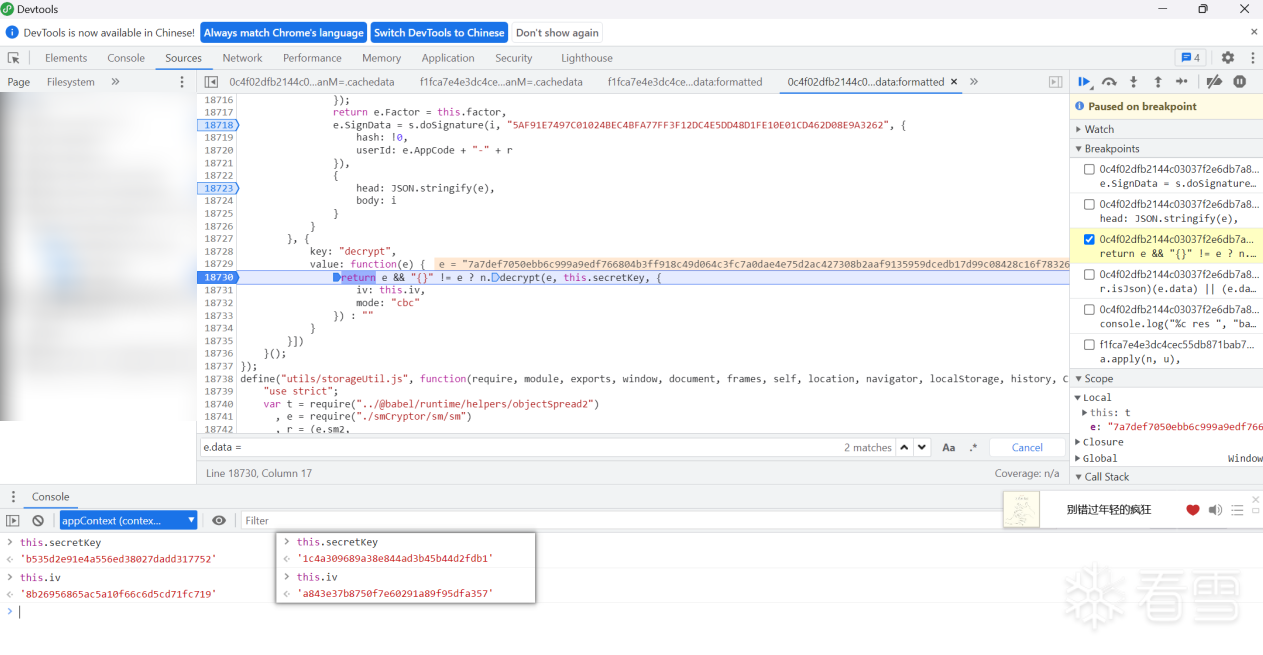Enable the console.log breakpoint checkbox

(1089, 310)
